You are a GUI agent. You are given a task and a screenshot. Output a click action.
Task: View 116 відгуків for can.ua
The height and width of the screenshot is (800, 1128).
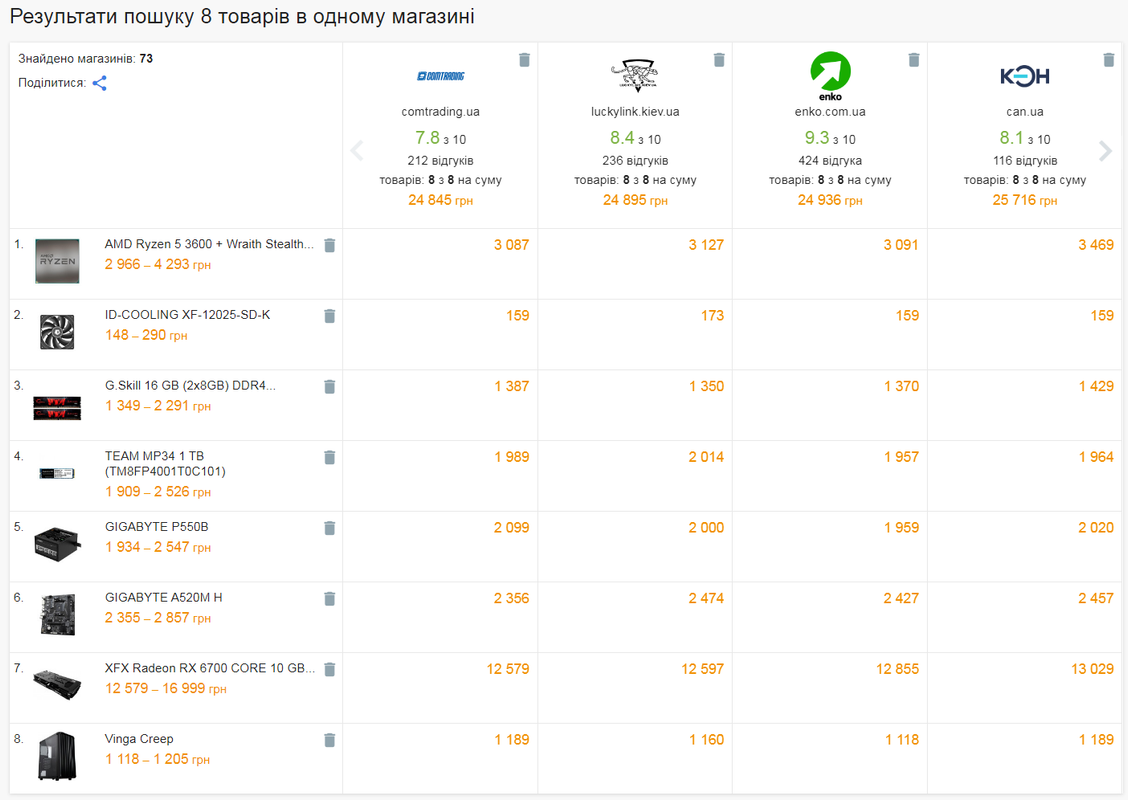coord(1025,160)
